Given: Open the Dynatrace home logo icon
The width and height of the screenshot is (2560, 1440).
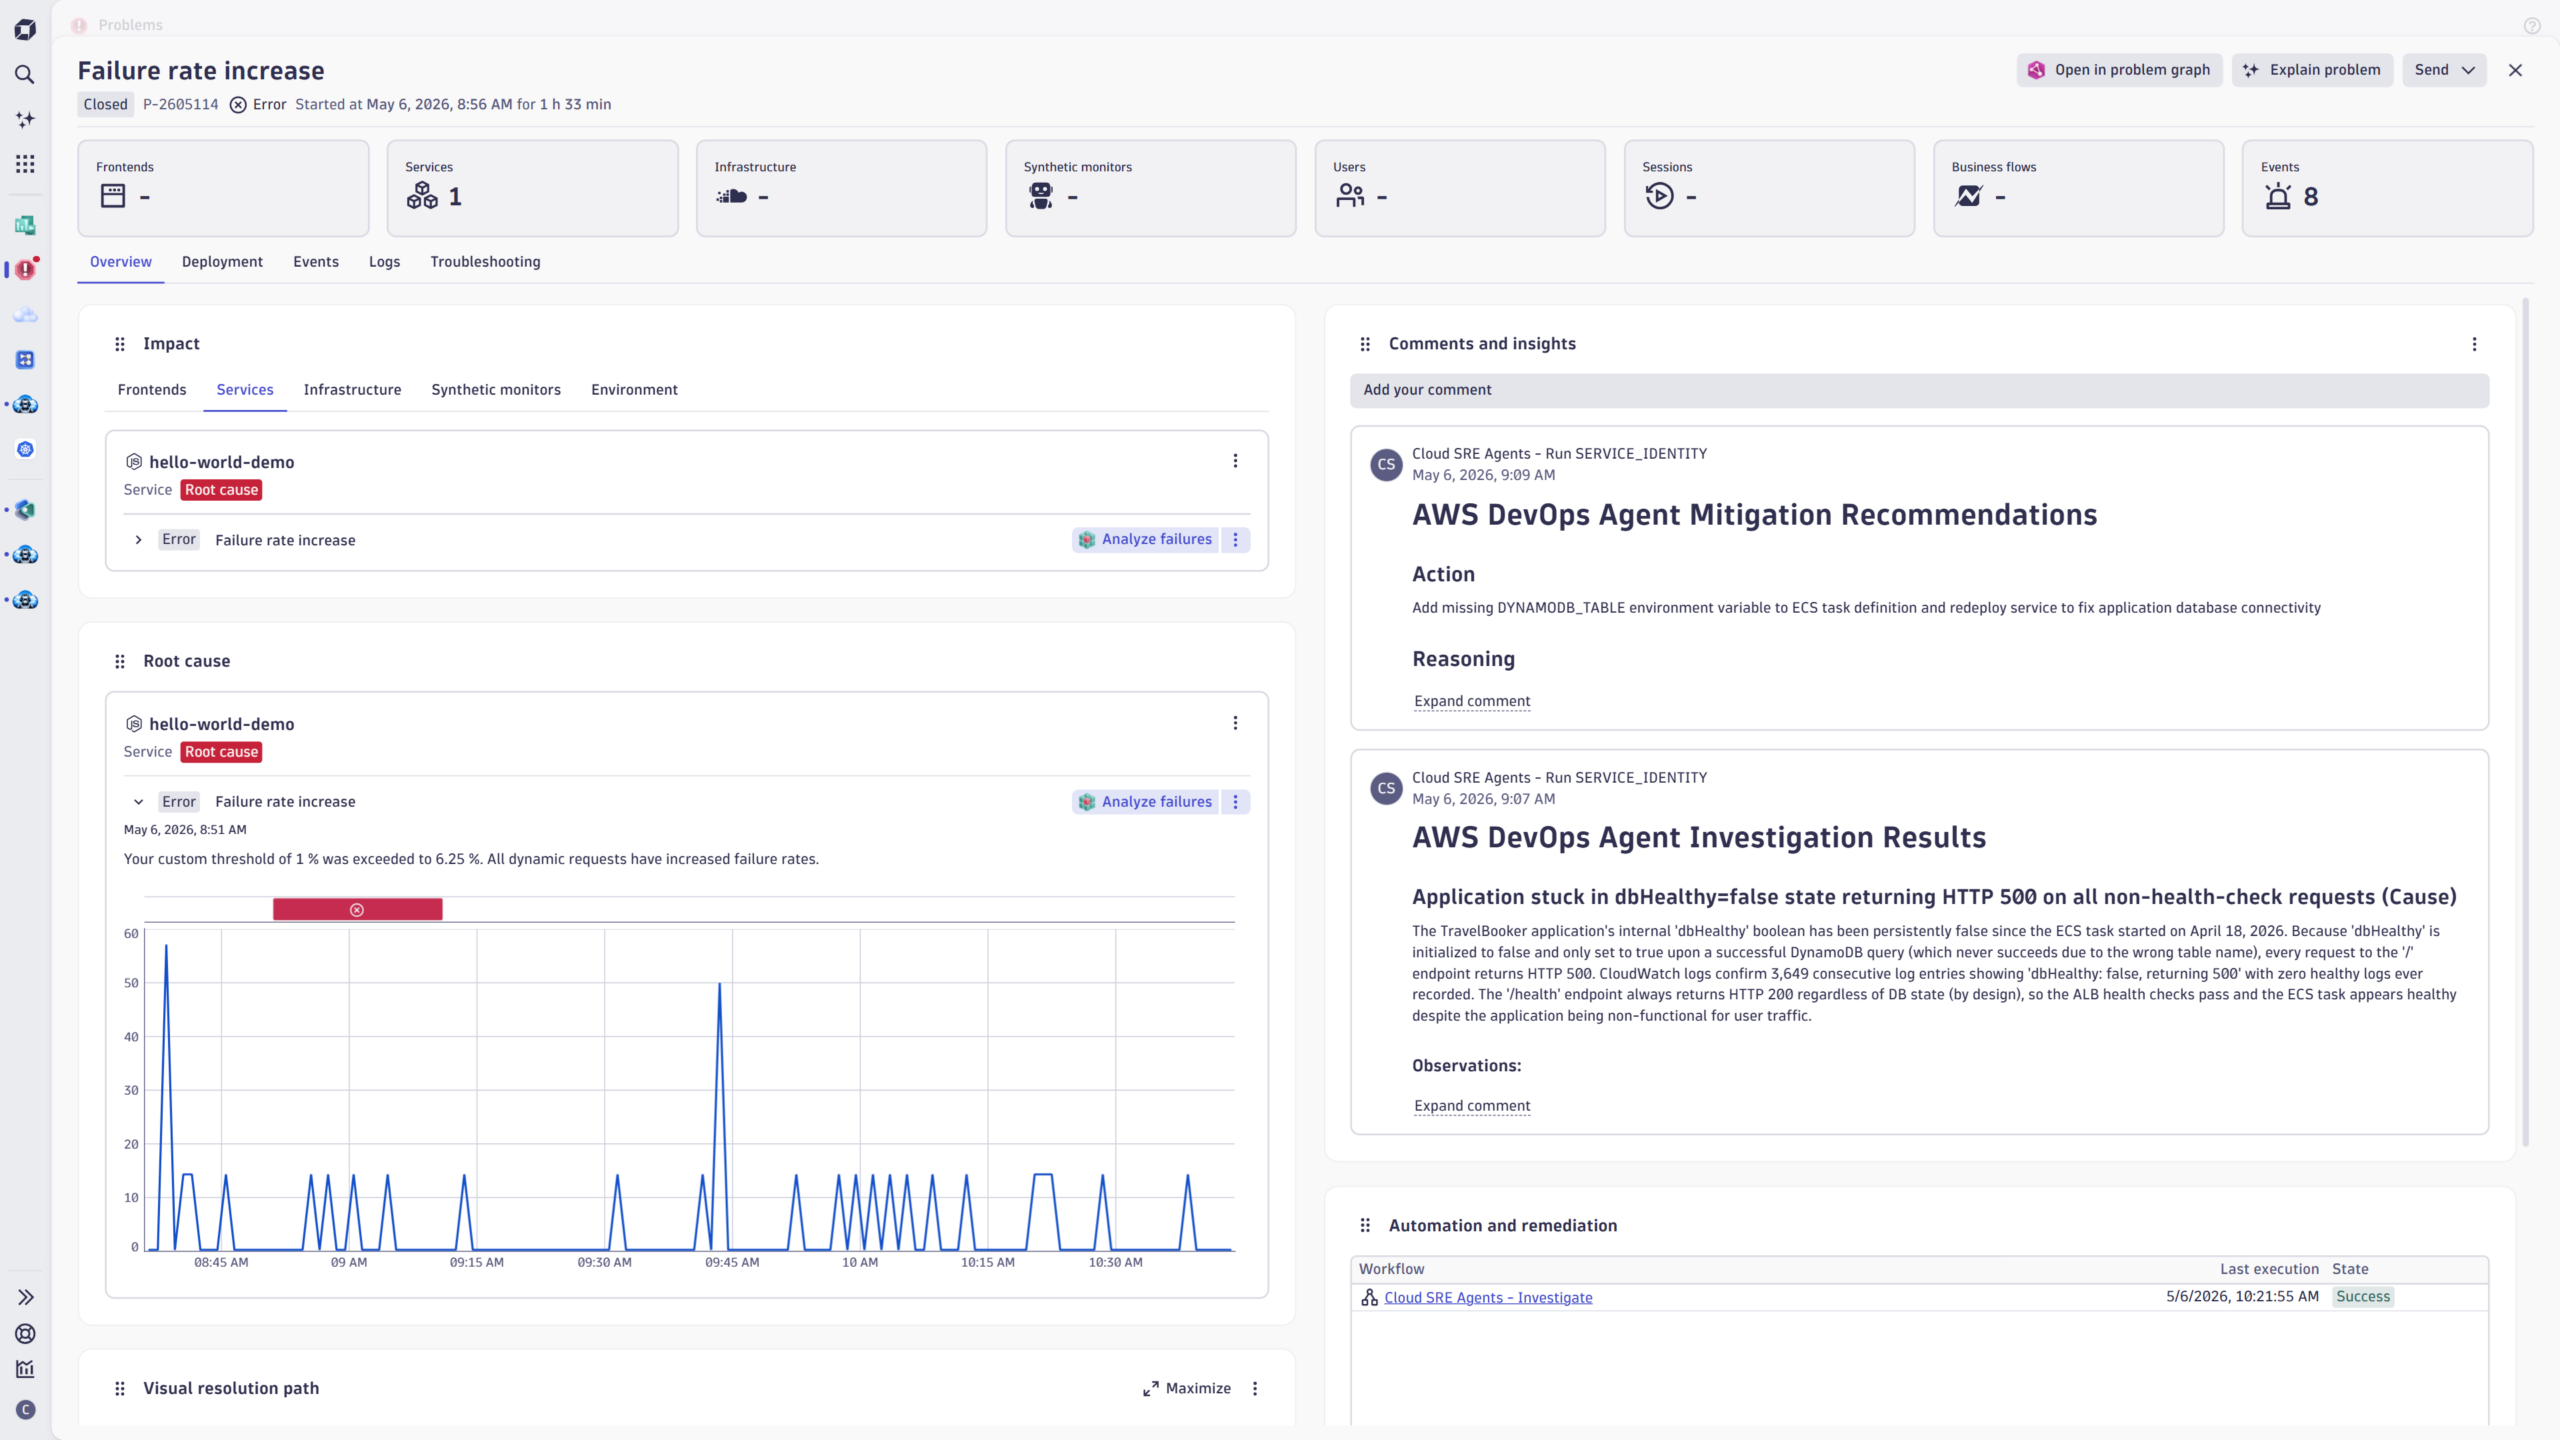Looking at the screenshot, I should [25, 30].
